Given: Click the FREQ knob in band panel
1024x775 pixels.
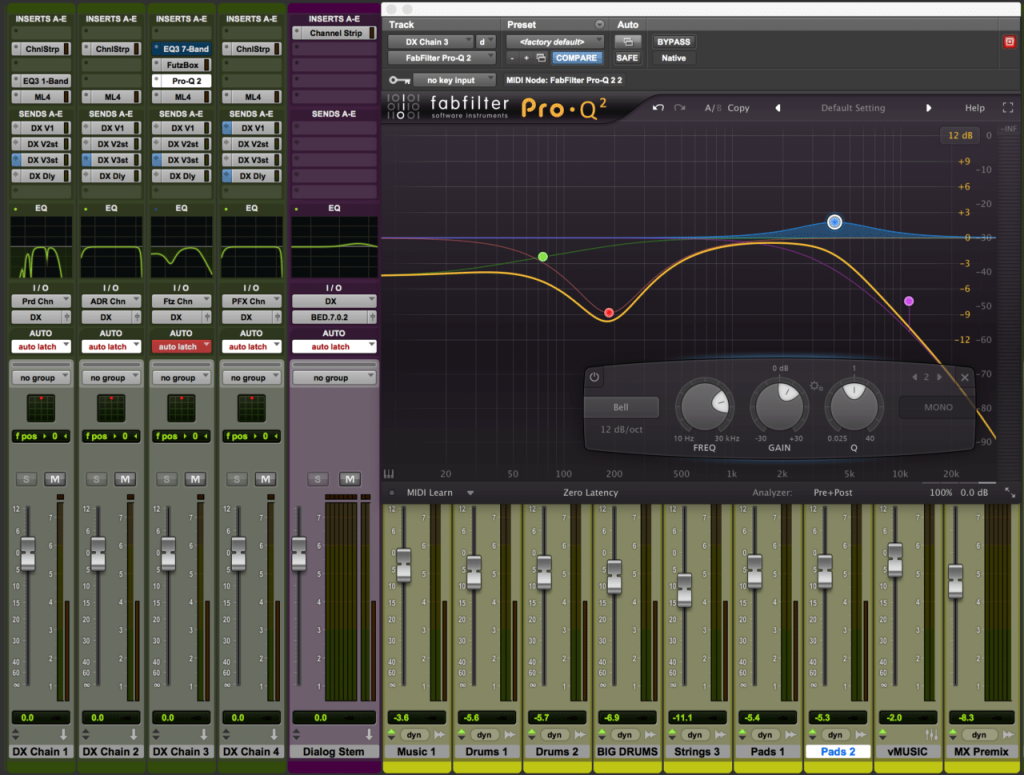Looking at the screenshot, I should tap(705, 405).
